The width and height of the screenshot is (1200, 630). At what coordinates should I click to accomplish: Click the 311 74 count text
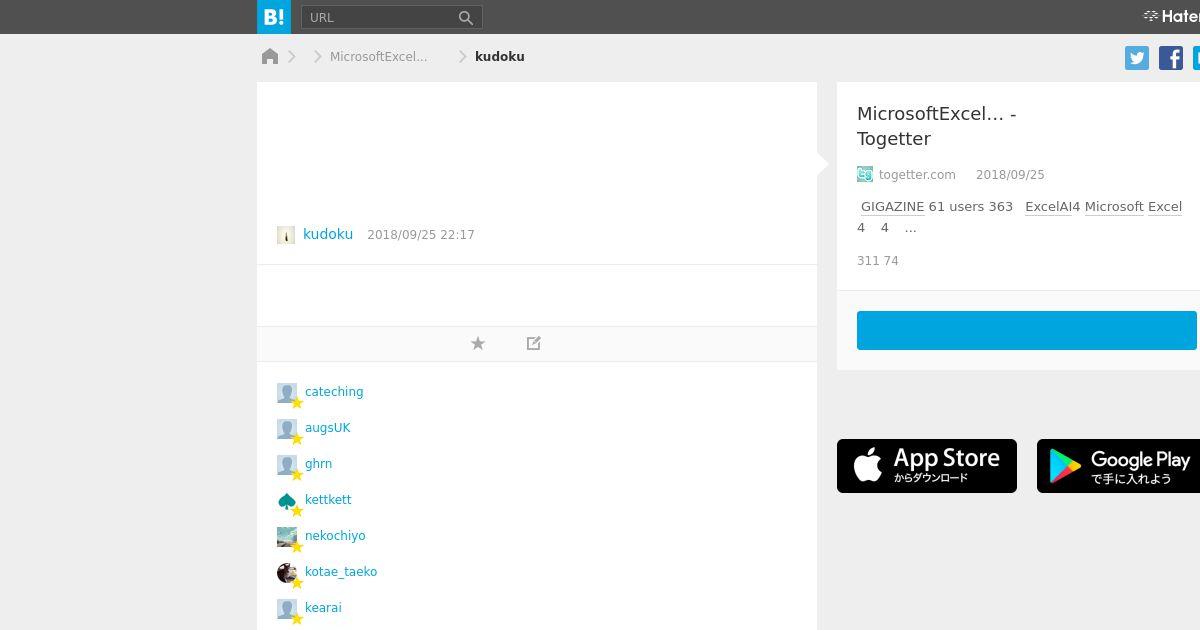click(x=878, y=261)
